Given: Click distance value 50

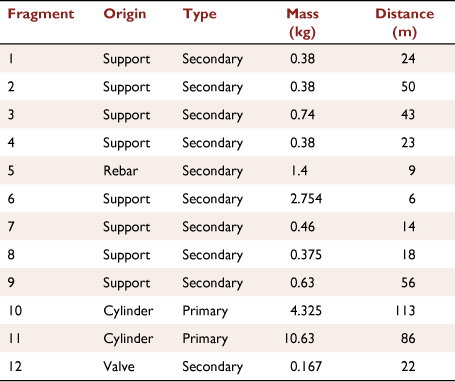Looking at the screenshot, I should tap(408, 87).
